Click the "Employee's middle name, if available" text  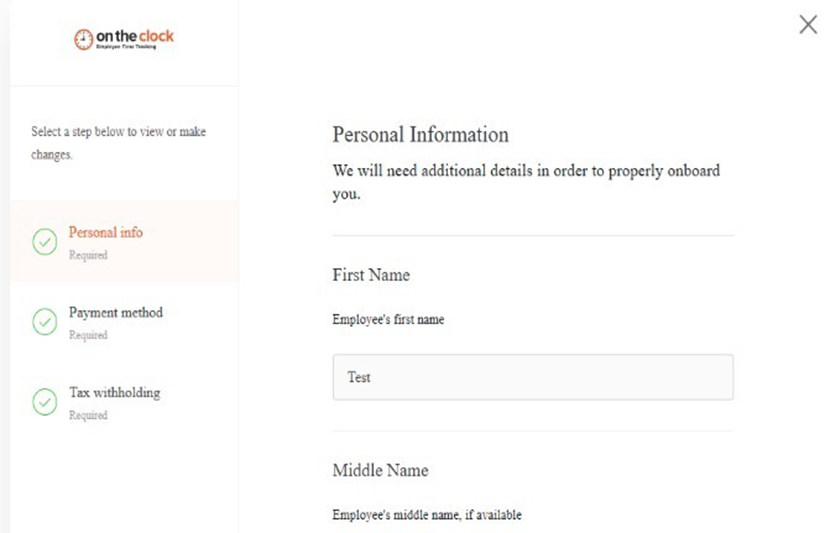coord(426,515)
